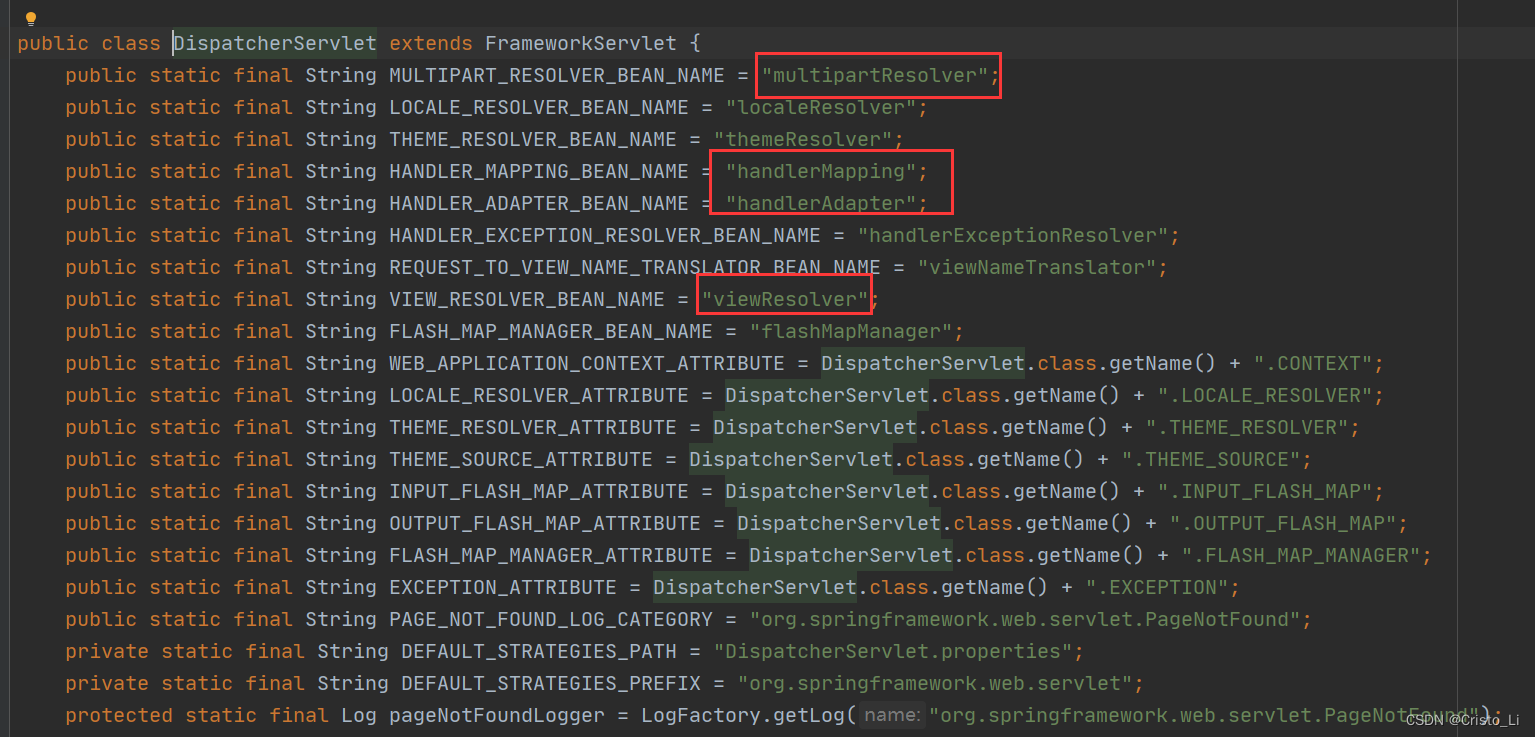
Task: Click the "org.springframework.web.servlet" prefix string
Action: [935, 683]
